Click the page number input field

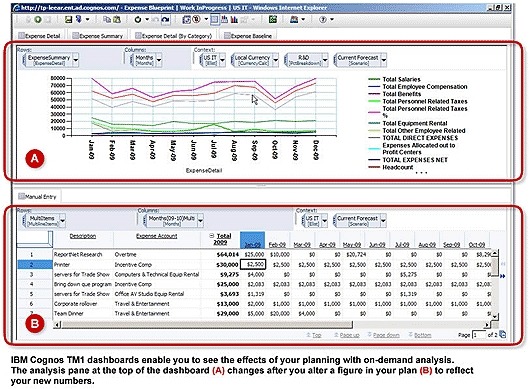(x=479, y=335)
